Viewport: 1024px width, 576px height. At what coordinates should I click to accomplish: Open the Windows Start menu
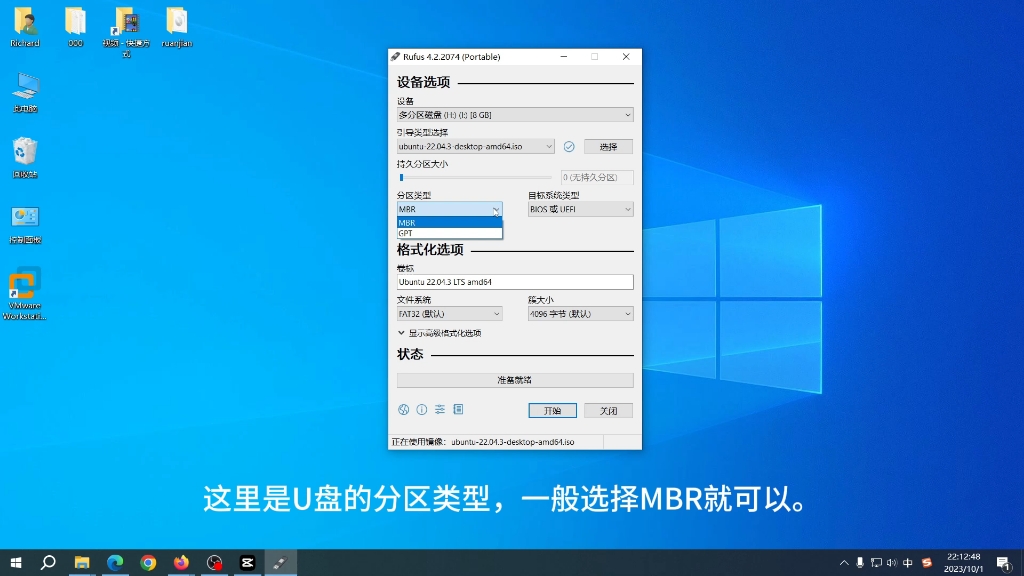16,562
